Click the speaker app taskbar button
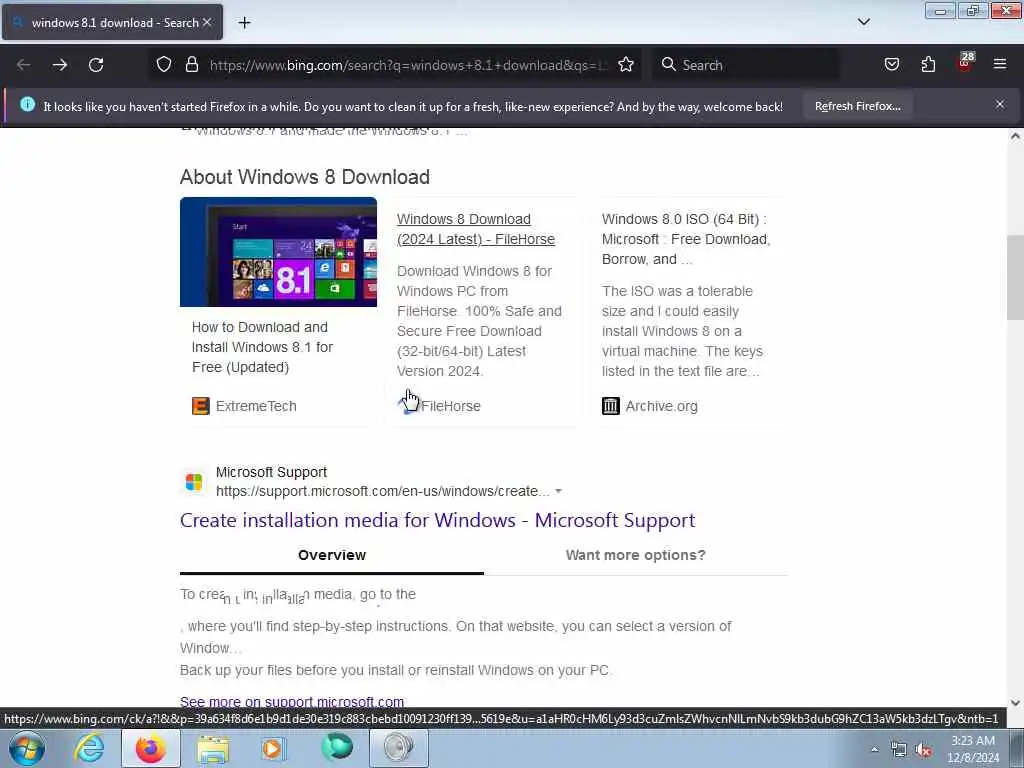This screenshot has width=1024, height=768. pyautogui.click(x=399, y=748)
